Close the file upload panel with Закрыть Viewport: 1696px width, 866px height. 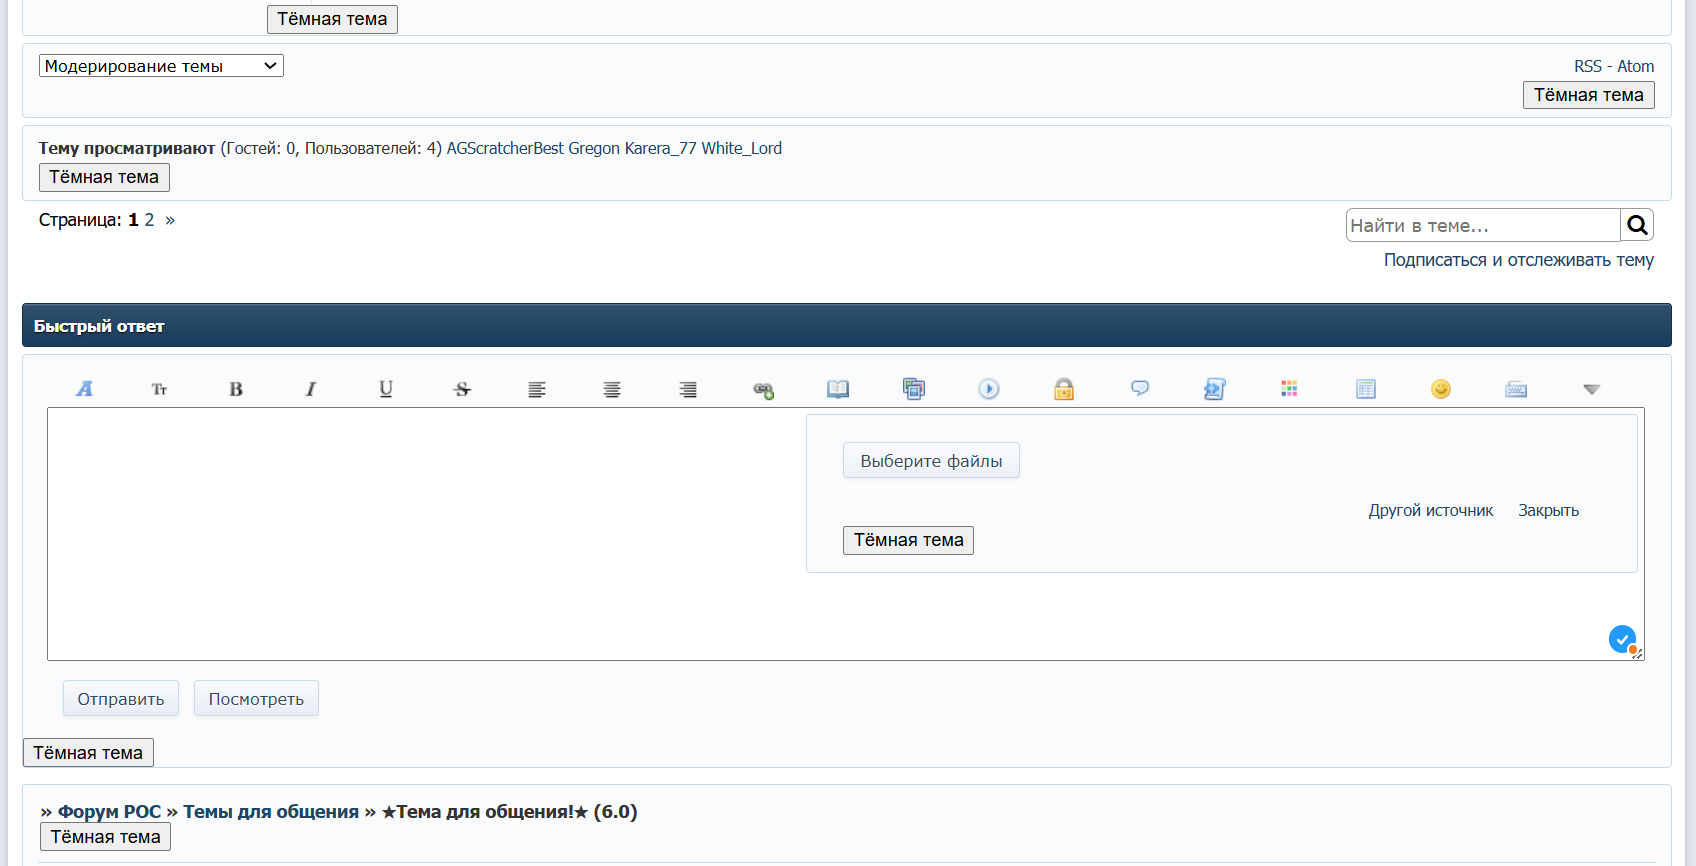(1549, 510)
